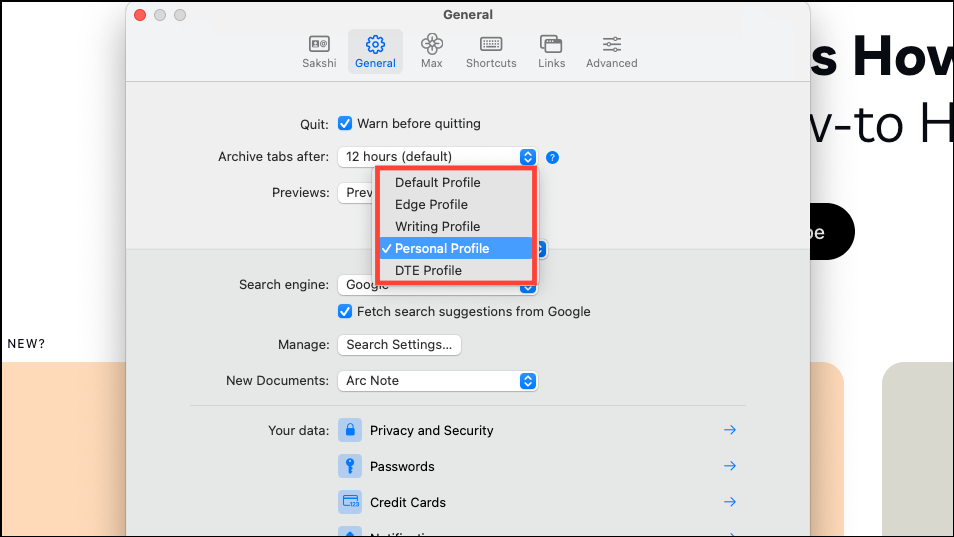Open the New Documents Arc Note dropdown
954x537 pixels.
(x=437, y=381)
